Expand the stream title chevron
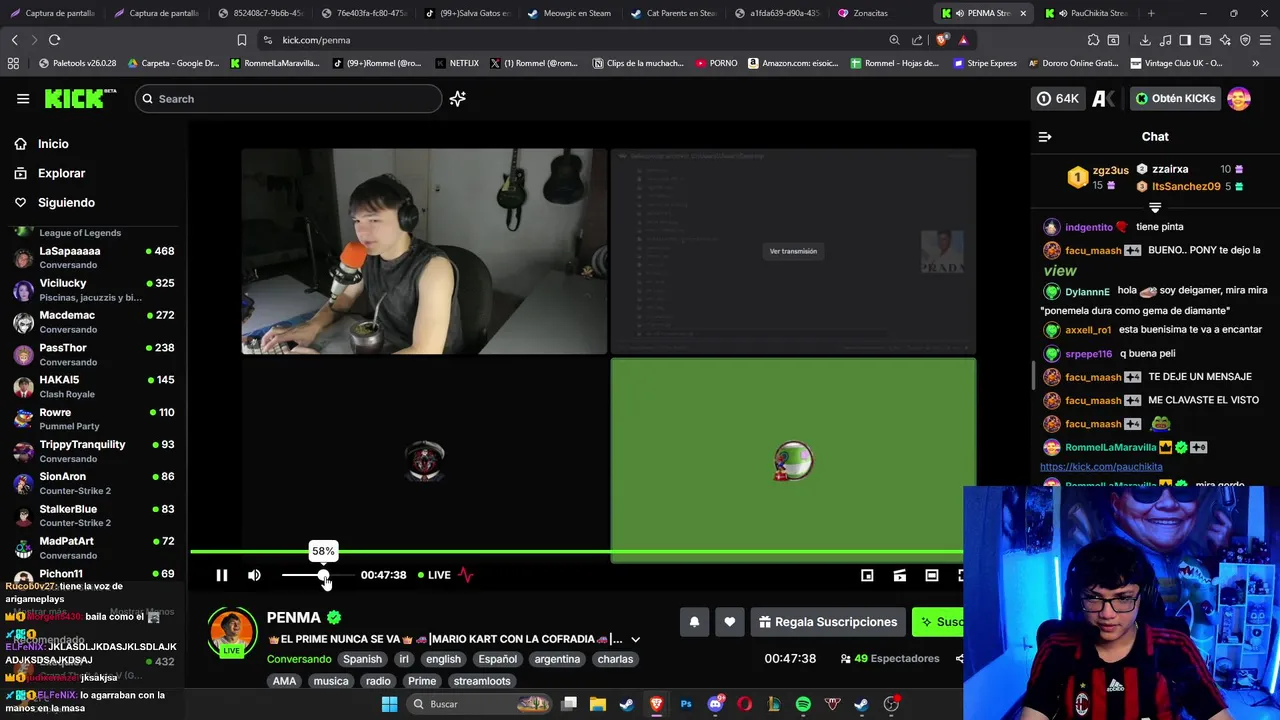Image resolution: width=1280 pixels, height=720 pixels. (635, 639)
